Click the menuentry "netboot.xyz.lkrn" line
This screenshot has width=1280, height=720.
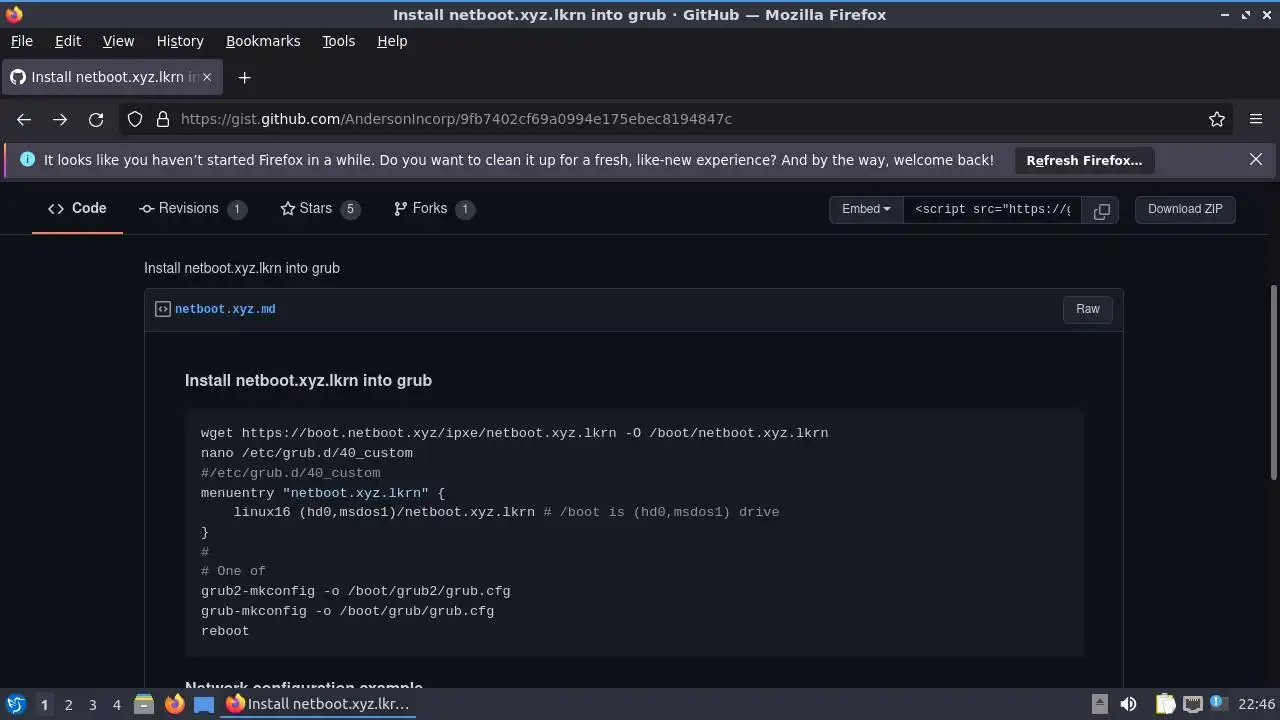322,493
